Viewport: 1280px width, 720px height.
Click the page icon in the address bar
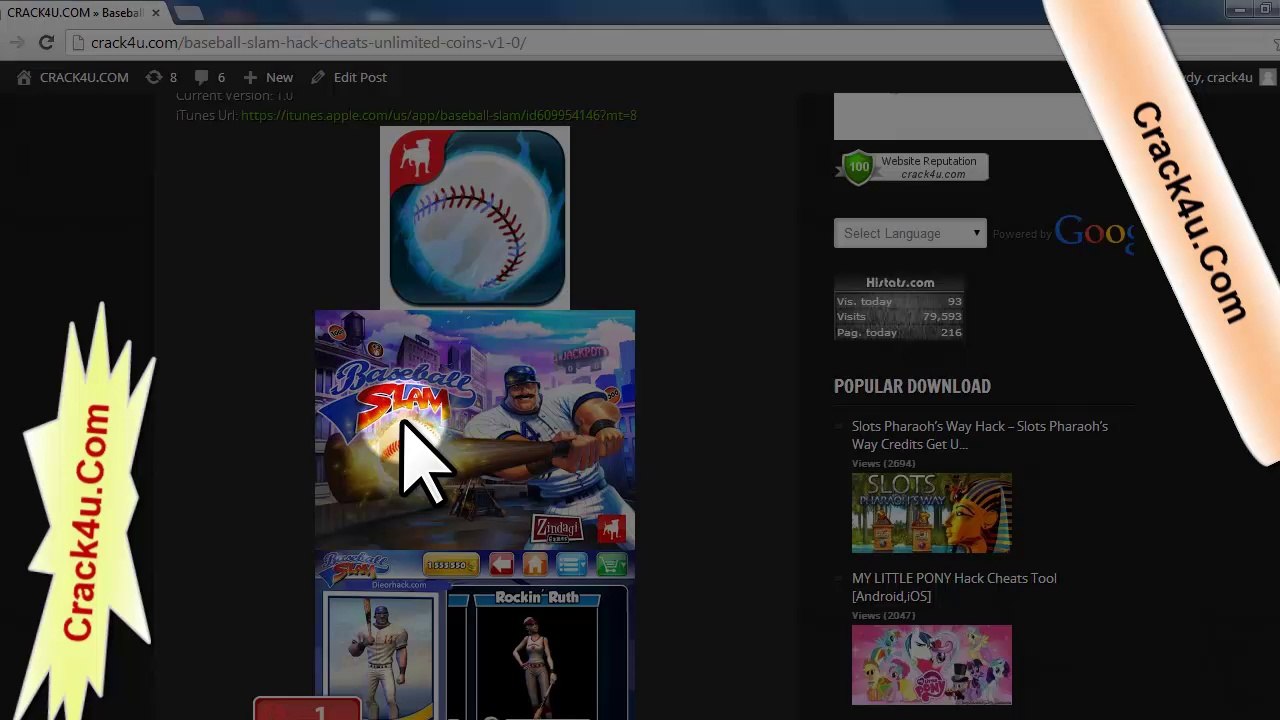pyautogui.click(x=79, y=43)
